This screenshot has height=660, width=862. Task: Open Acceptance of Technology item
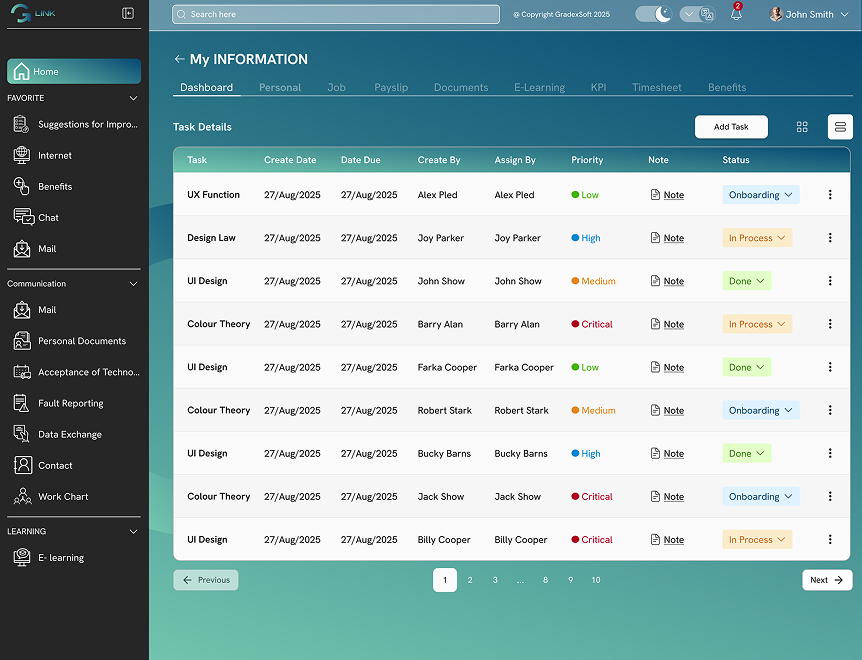pyautogui.click(x=74, y=372)
